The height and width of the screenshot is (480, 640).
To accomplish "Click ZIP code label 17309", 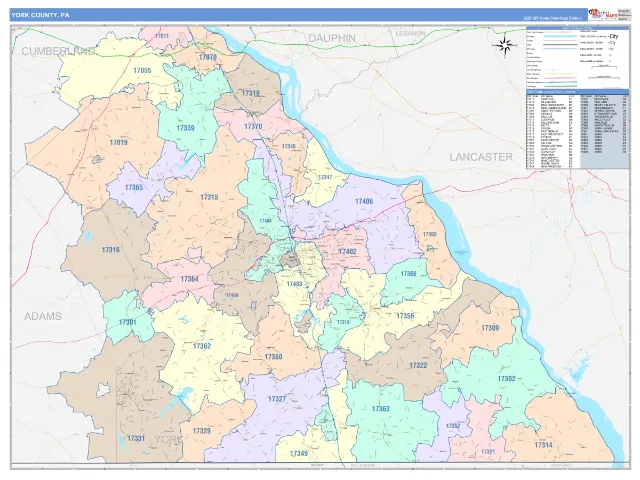I will (x=490, y=328).
